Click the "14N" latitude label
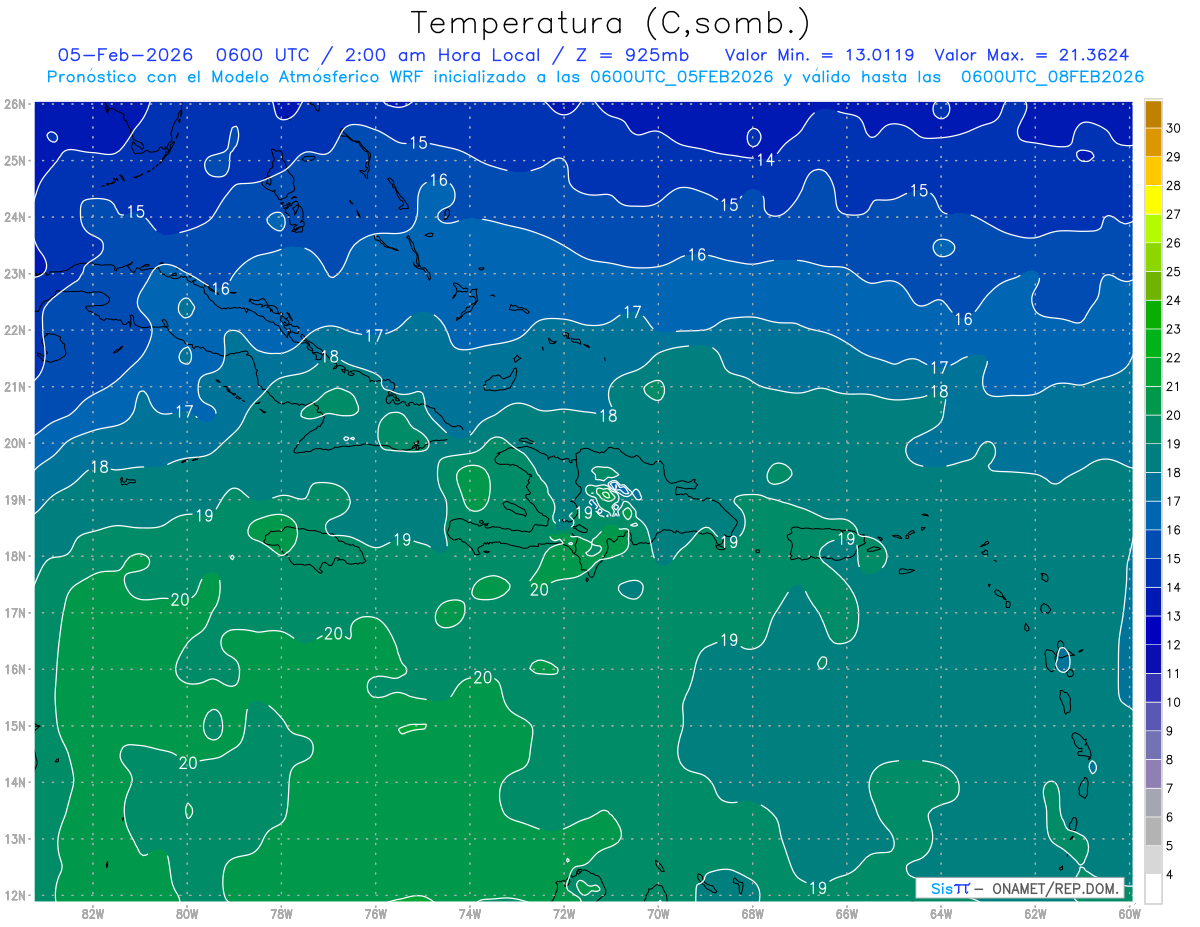Image resolution: width=1200 pixels, height=927 pixels. pyautogui.click(x=15, y=782)
